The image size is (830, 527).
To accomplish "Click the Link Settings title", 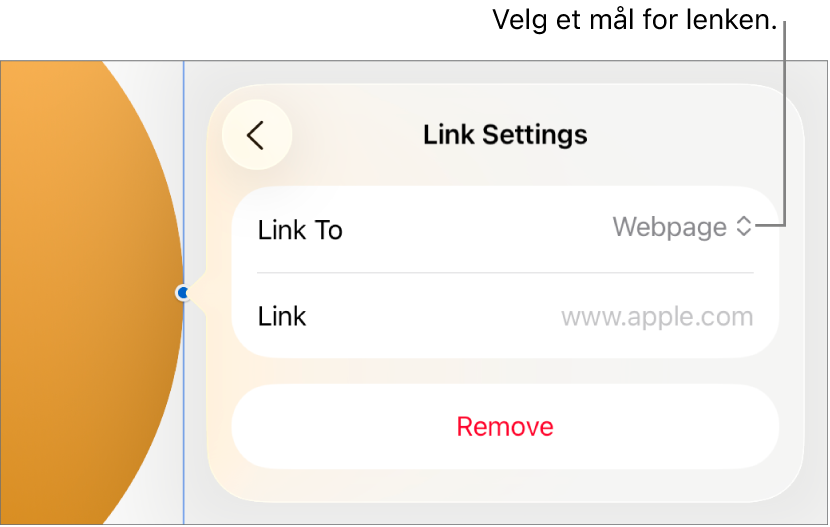I will 505,135.
